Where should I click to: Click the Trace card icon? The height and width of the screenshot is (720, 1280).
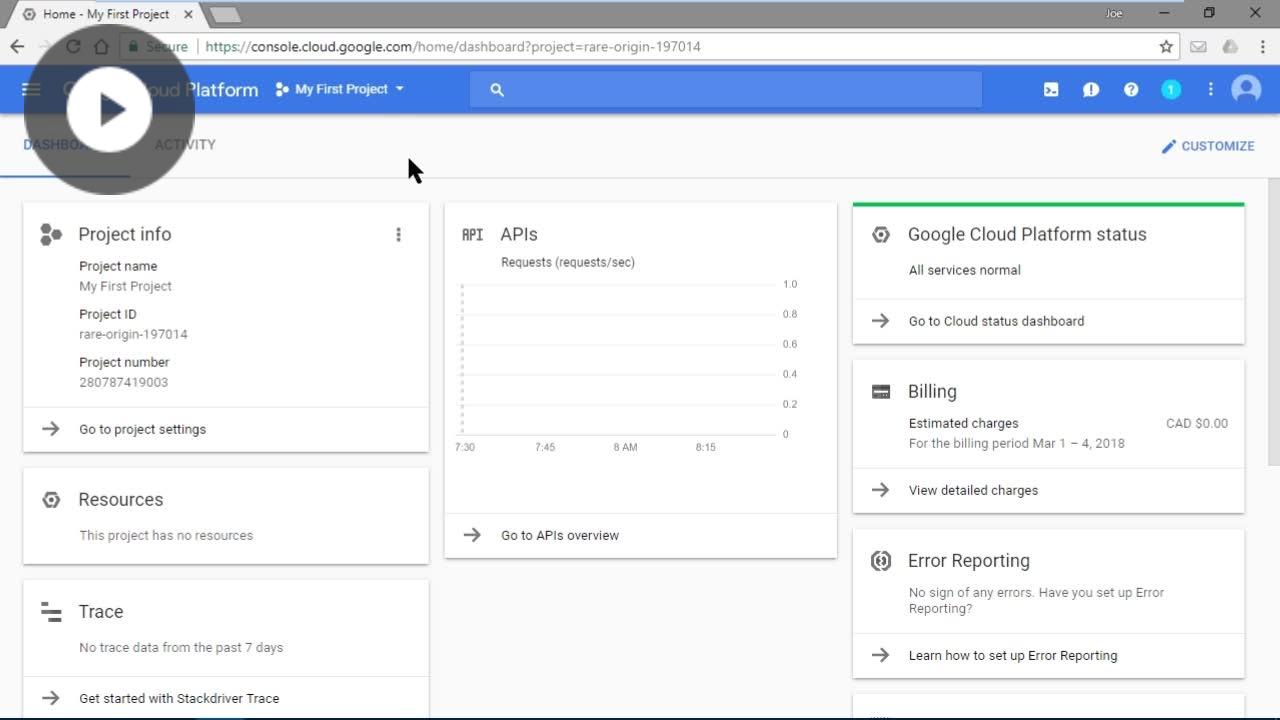(x=51, y=611)
